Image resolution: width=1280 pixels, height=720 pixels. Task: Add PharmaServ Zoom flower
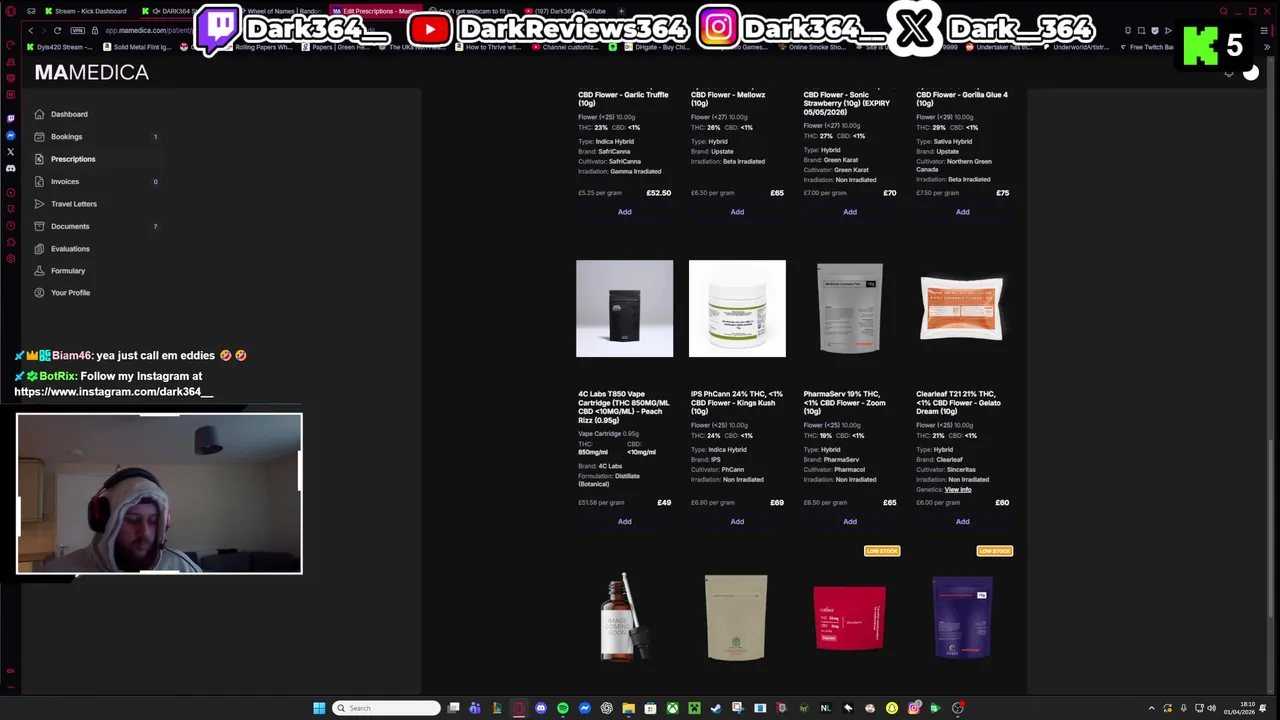point(850,521)
